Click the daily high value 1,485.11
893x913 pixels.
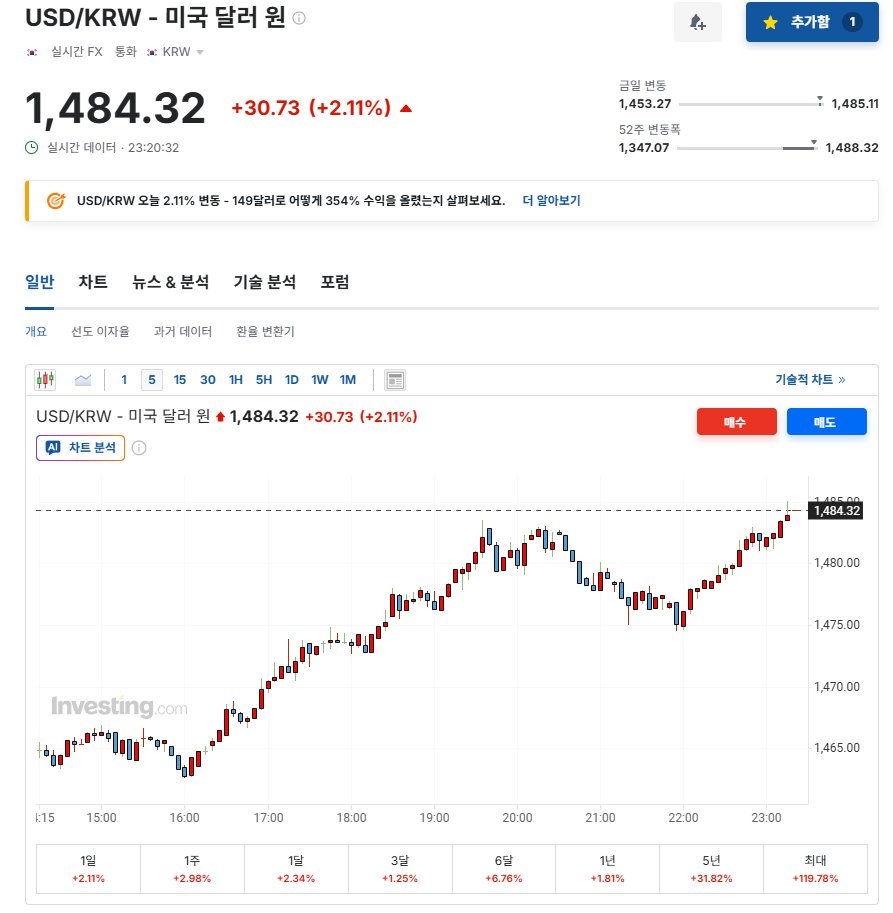[x=855, y=104]
